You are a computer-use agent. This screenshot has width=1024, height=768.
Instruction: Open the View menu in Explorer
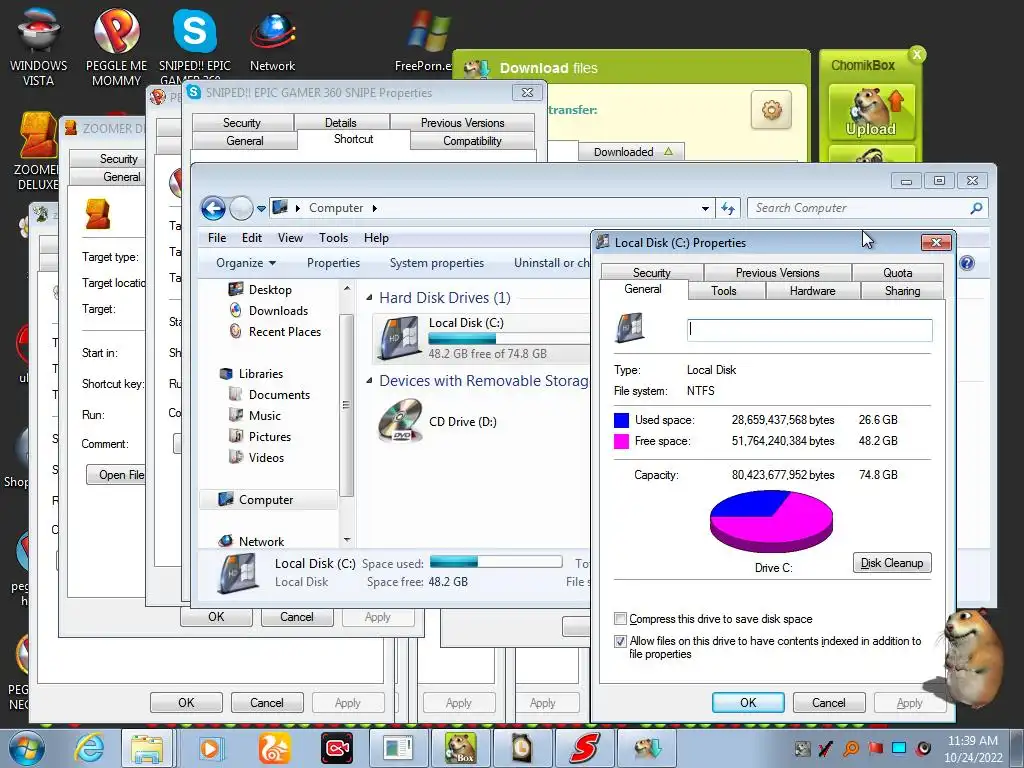(x=290, y=238)
